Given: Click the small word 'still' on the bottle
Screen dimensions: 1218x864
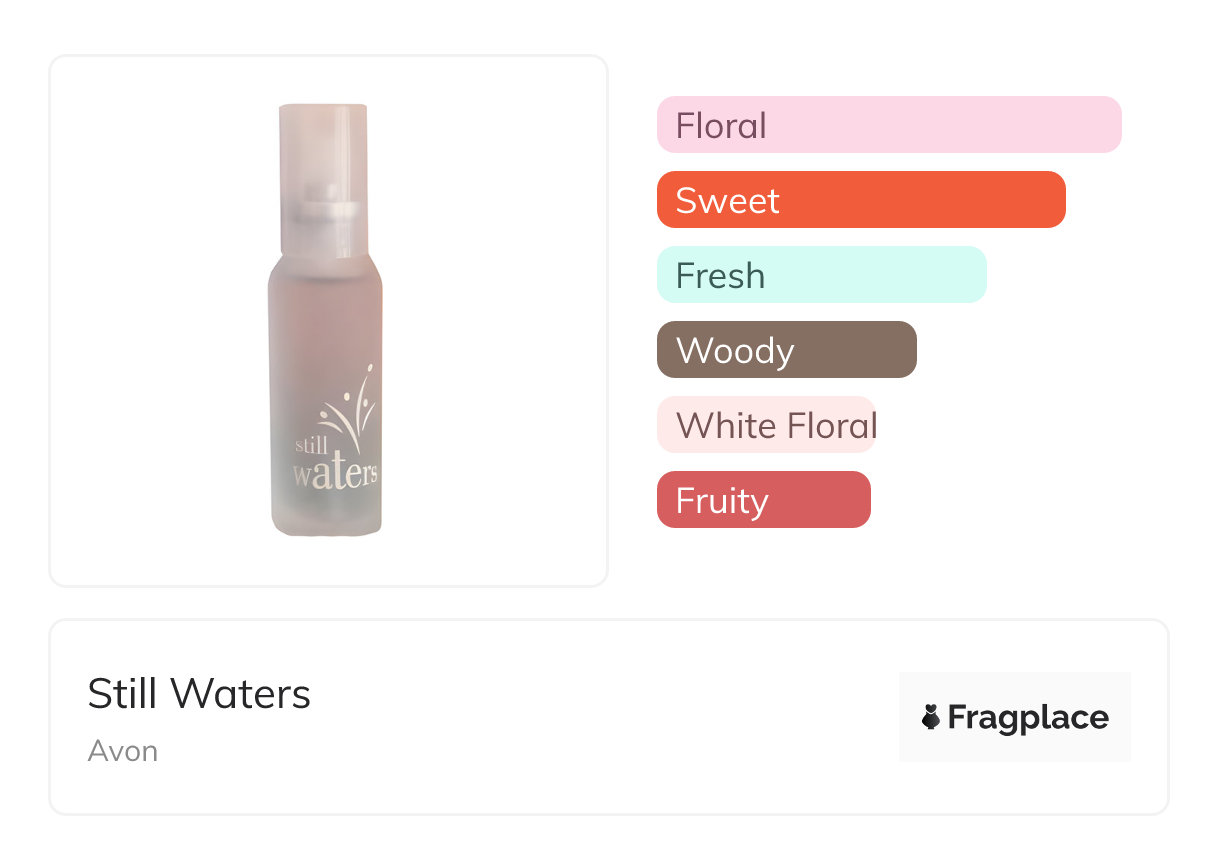Looking at the screenshot, I should [x=311, y=443].
